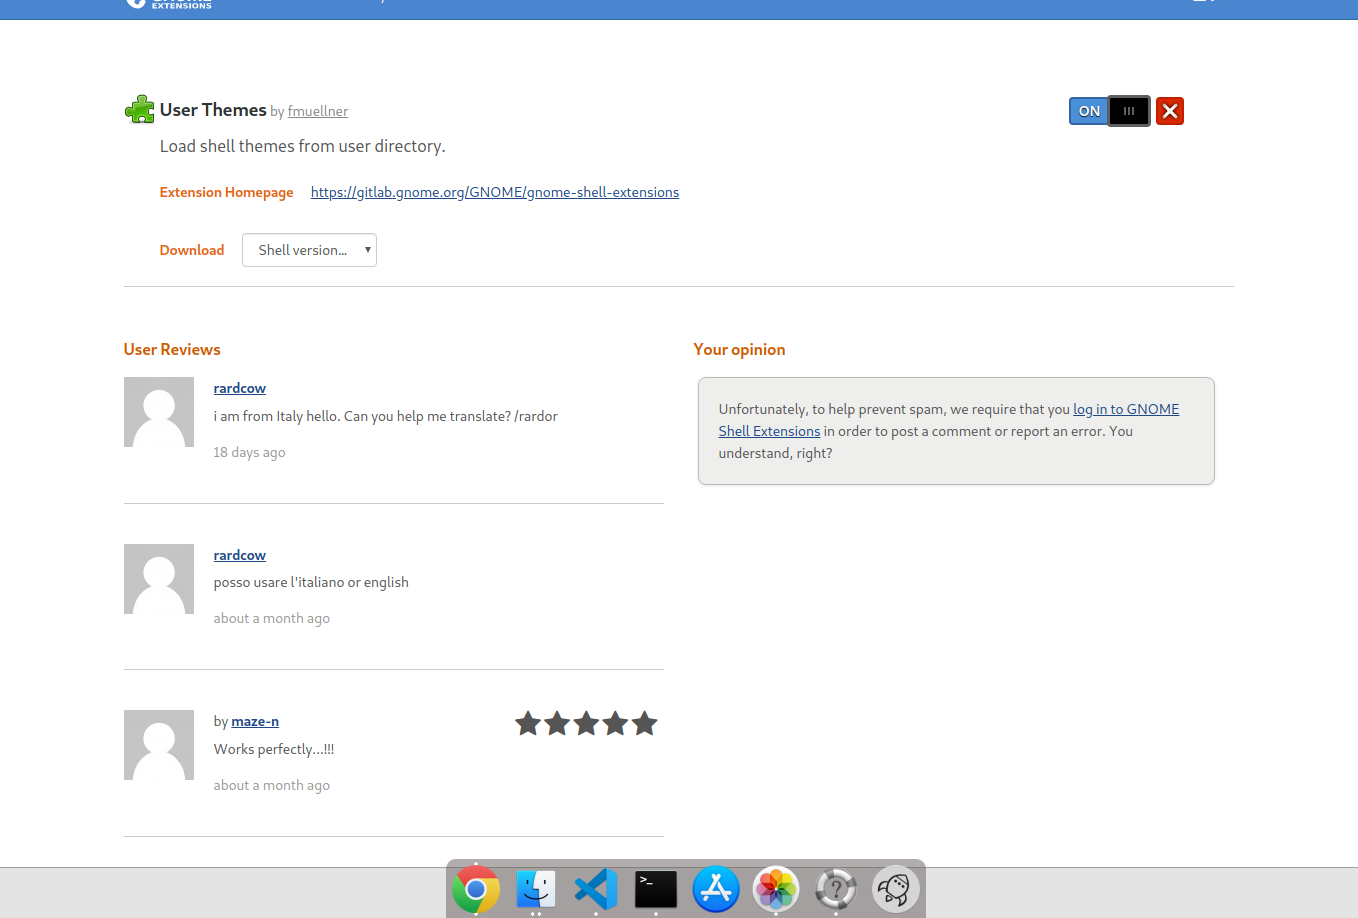The width and height of the screenshot is (1358, 918).
Task: Click the avatar beside the Works perfectly review
Action: [159, 745]
